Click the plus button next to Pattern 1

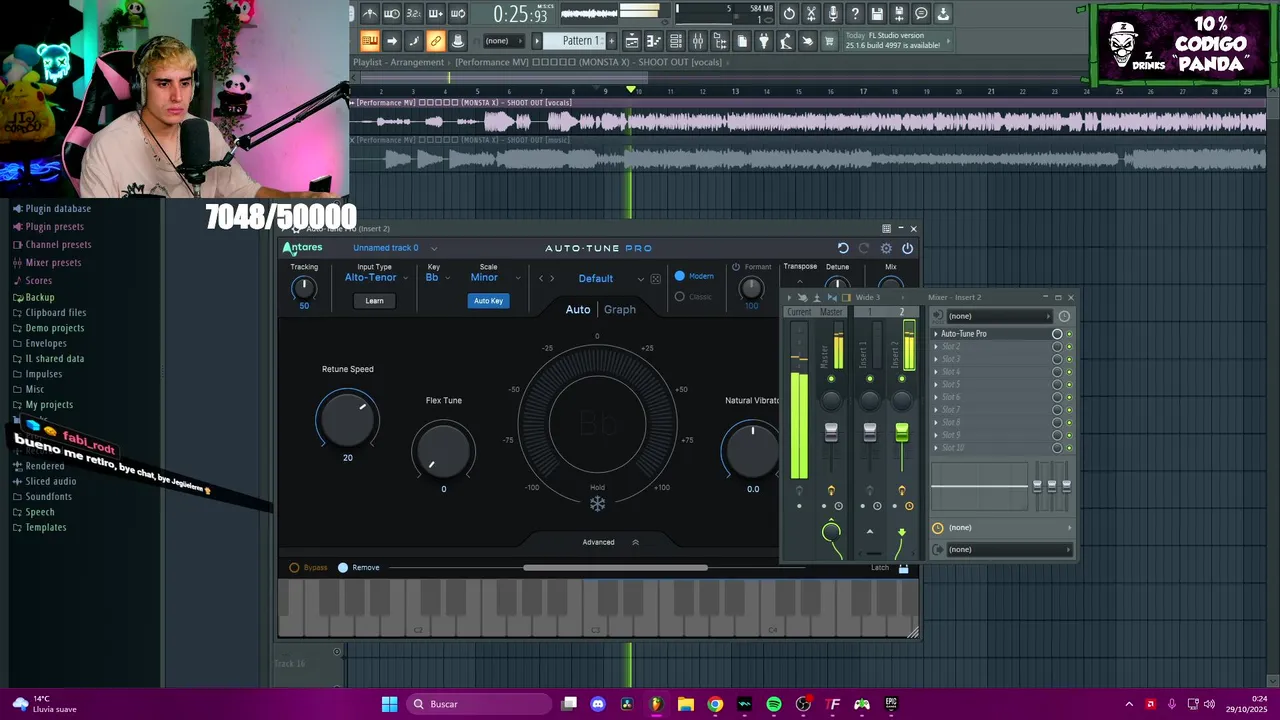[x=611, y=41]
